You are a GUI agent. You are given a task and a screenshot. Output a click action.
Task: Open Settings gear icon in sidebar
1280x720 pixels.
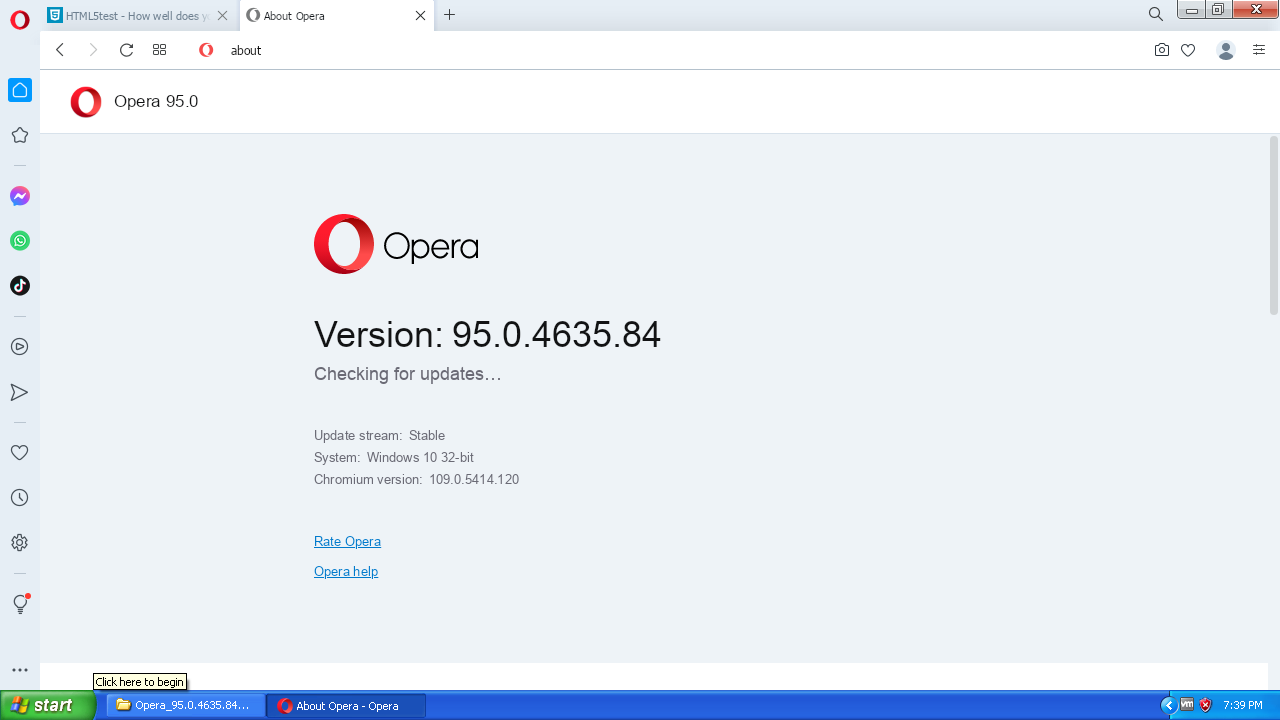click(x=19, y=543)
